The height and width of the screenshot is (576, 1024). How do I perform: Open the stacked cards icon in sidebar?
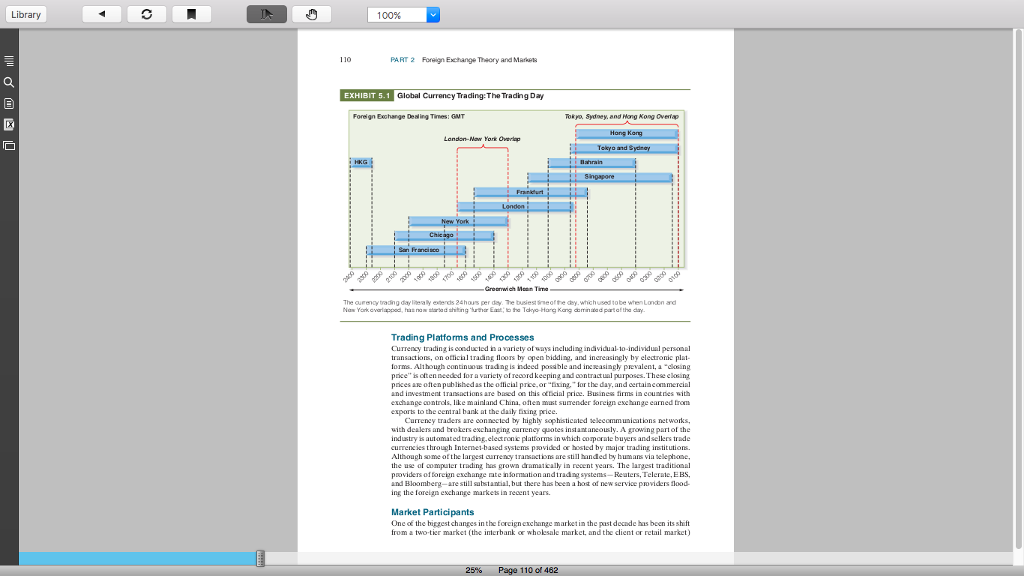click(9, 146)
